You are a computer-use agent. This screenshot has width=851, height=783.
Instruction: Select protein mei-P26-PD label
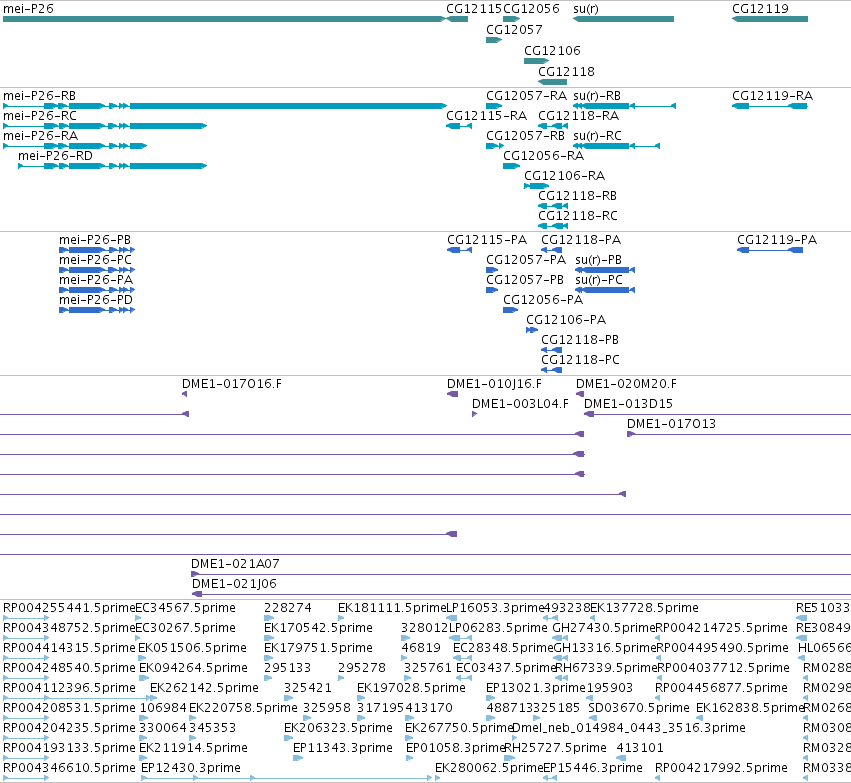[x=96, y=300]
